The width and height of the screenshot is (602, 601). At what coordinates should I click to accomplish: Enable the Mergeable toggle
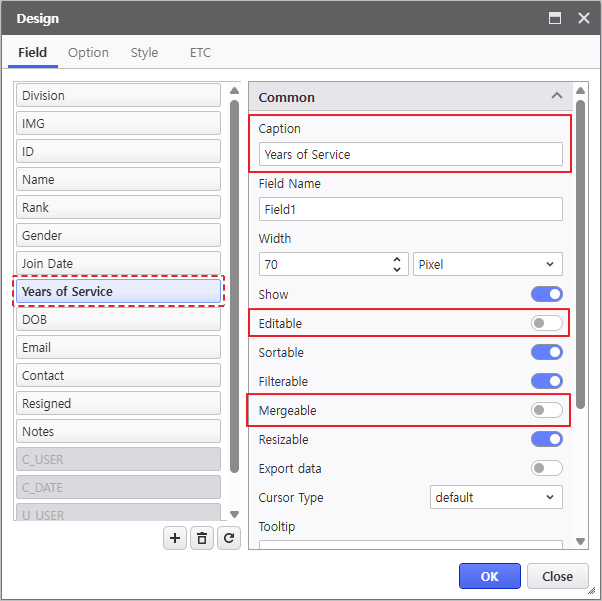pos(547,410)
